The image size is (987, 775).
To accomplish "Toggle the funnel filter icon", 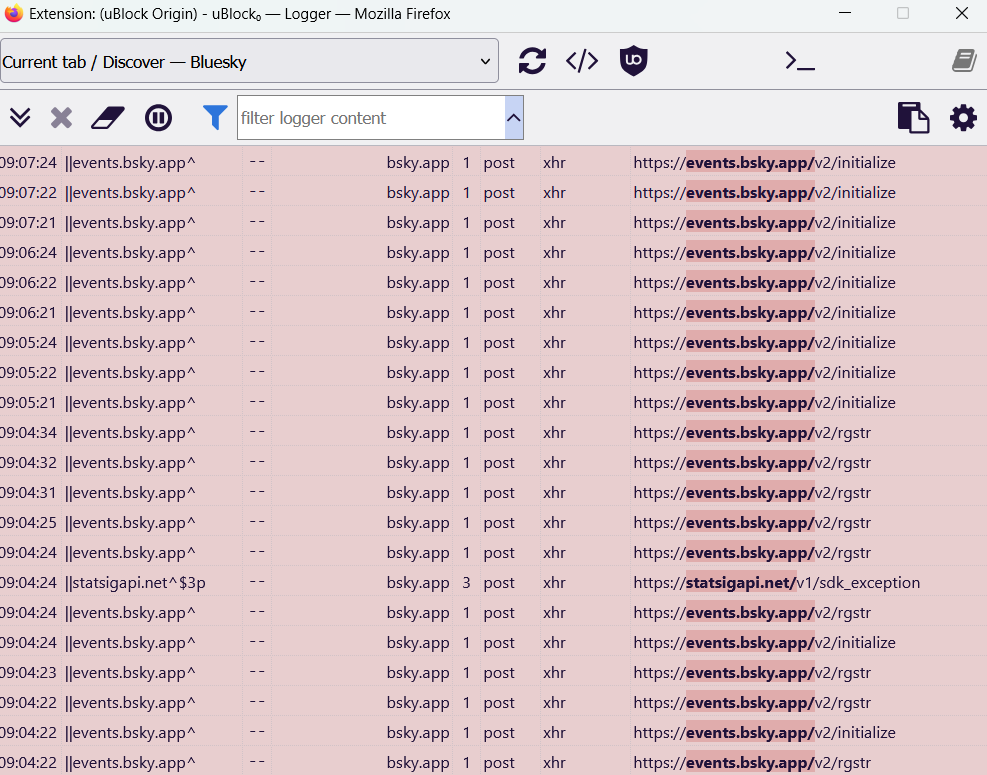I will coord(215,118).
